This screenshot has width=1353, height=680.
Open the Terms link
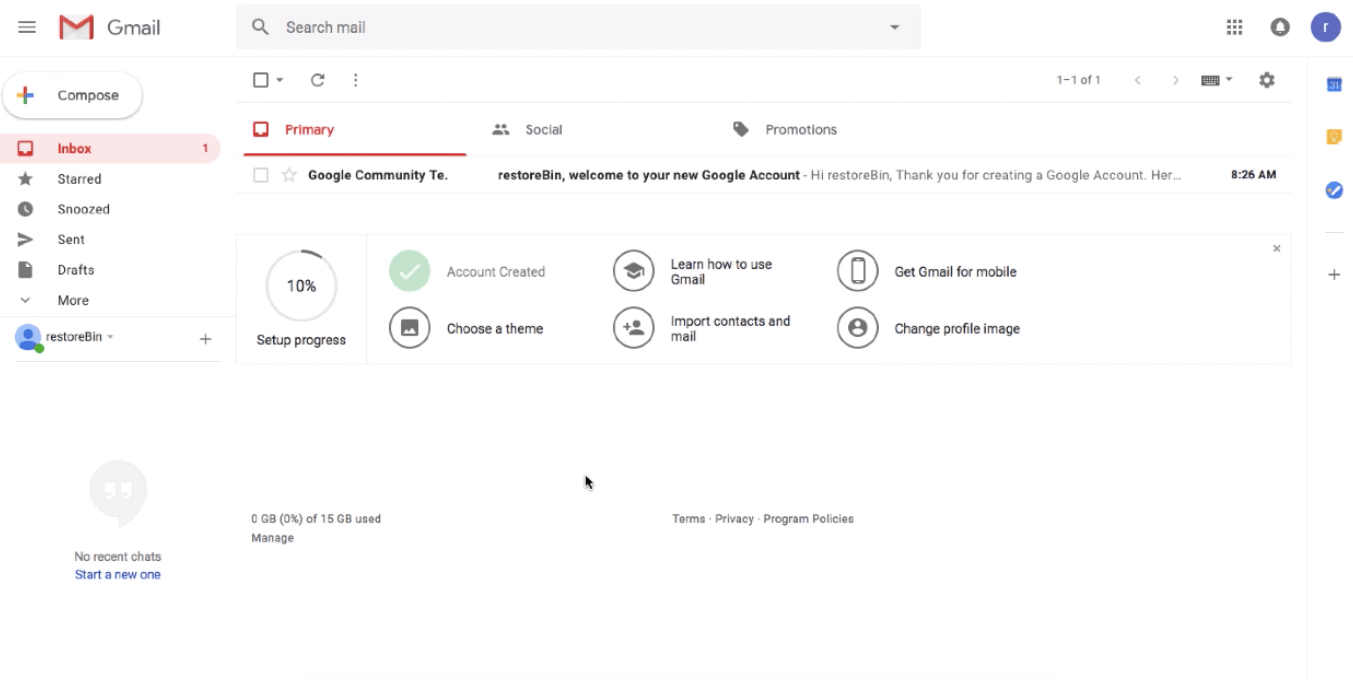688,519
